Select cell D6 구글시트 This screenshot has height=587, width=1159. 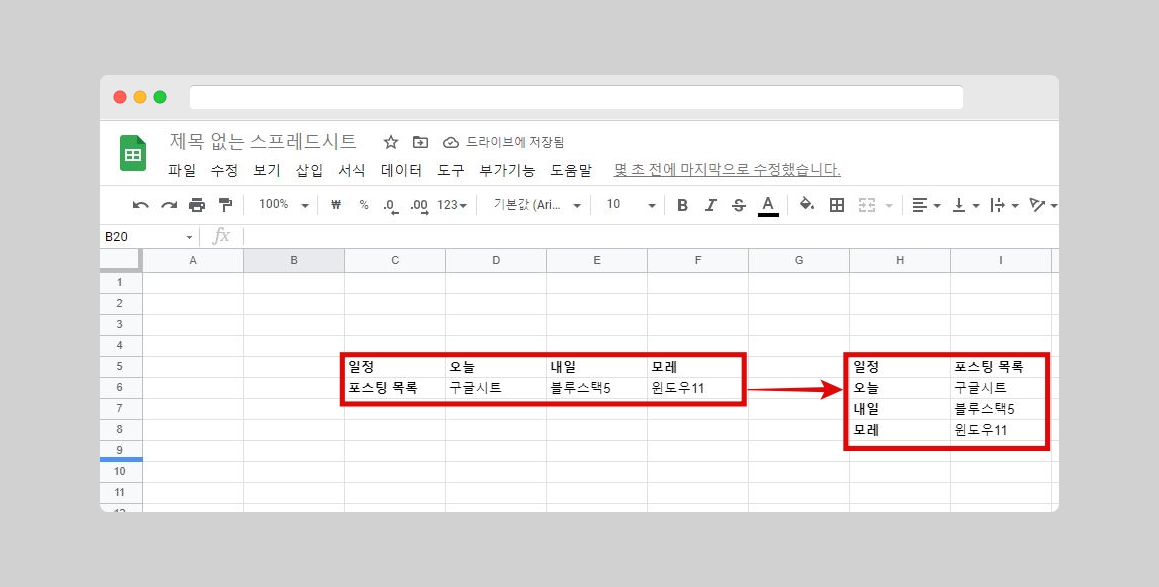[x=496, y=388]
